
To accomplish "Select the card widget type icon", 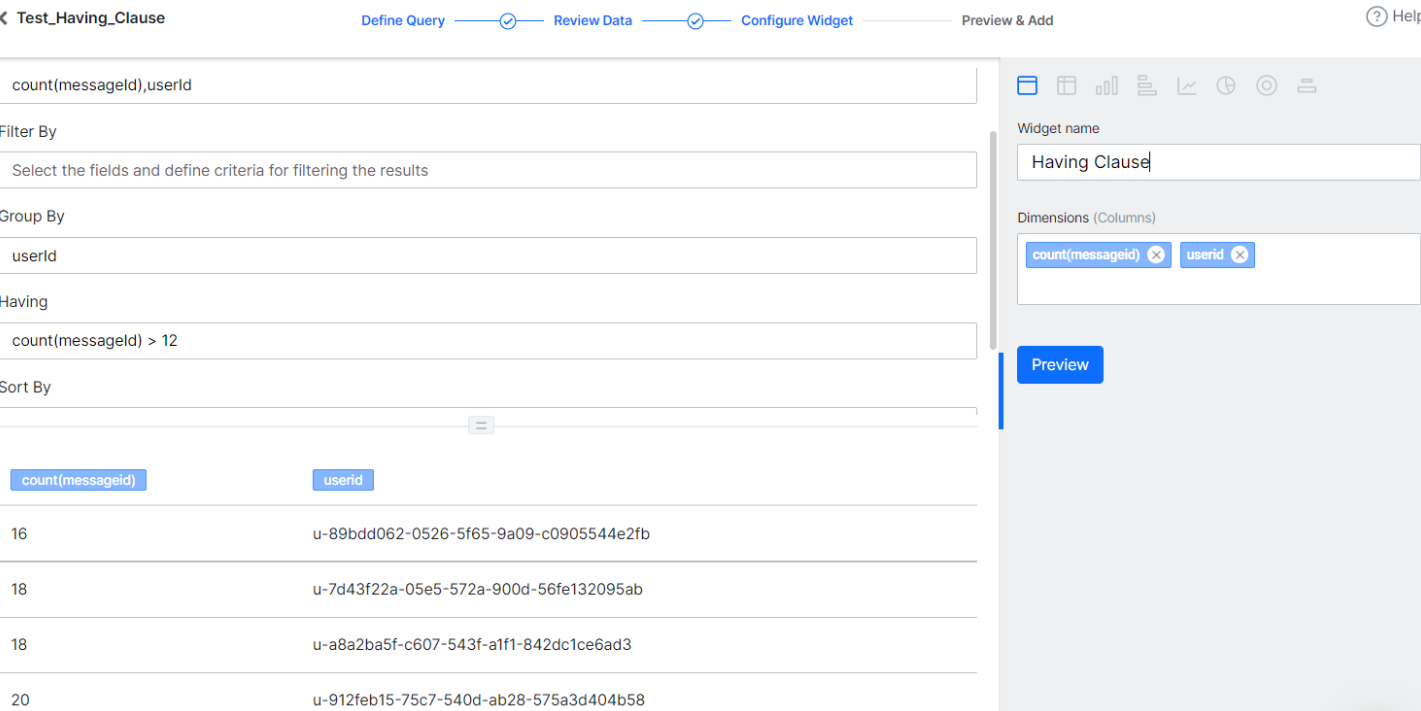I will 1027,85.
